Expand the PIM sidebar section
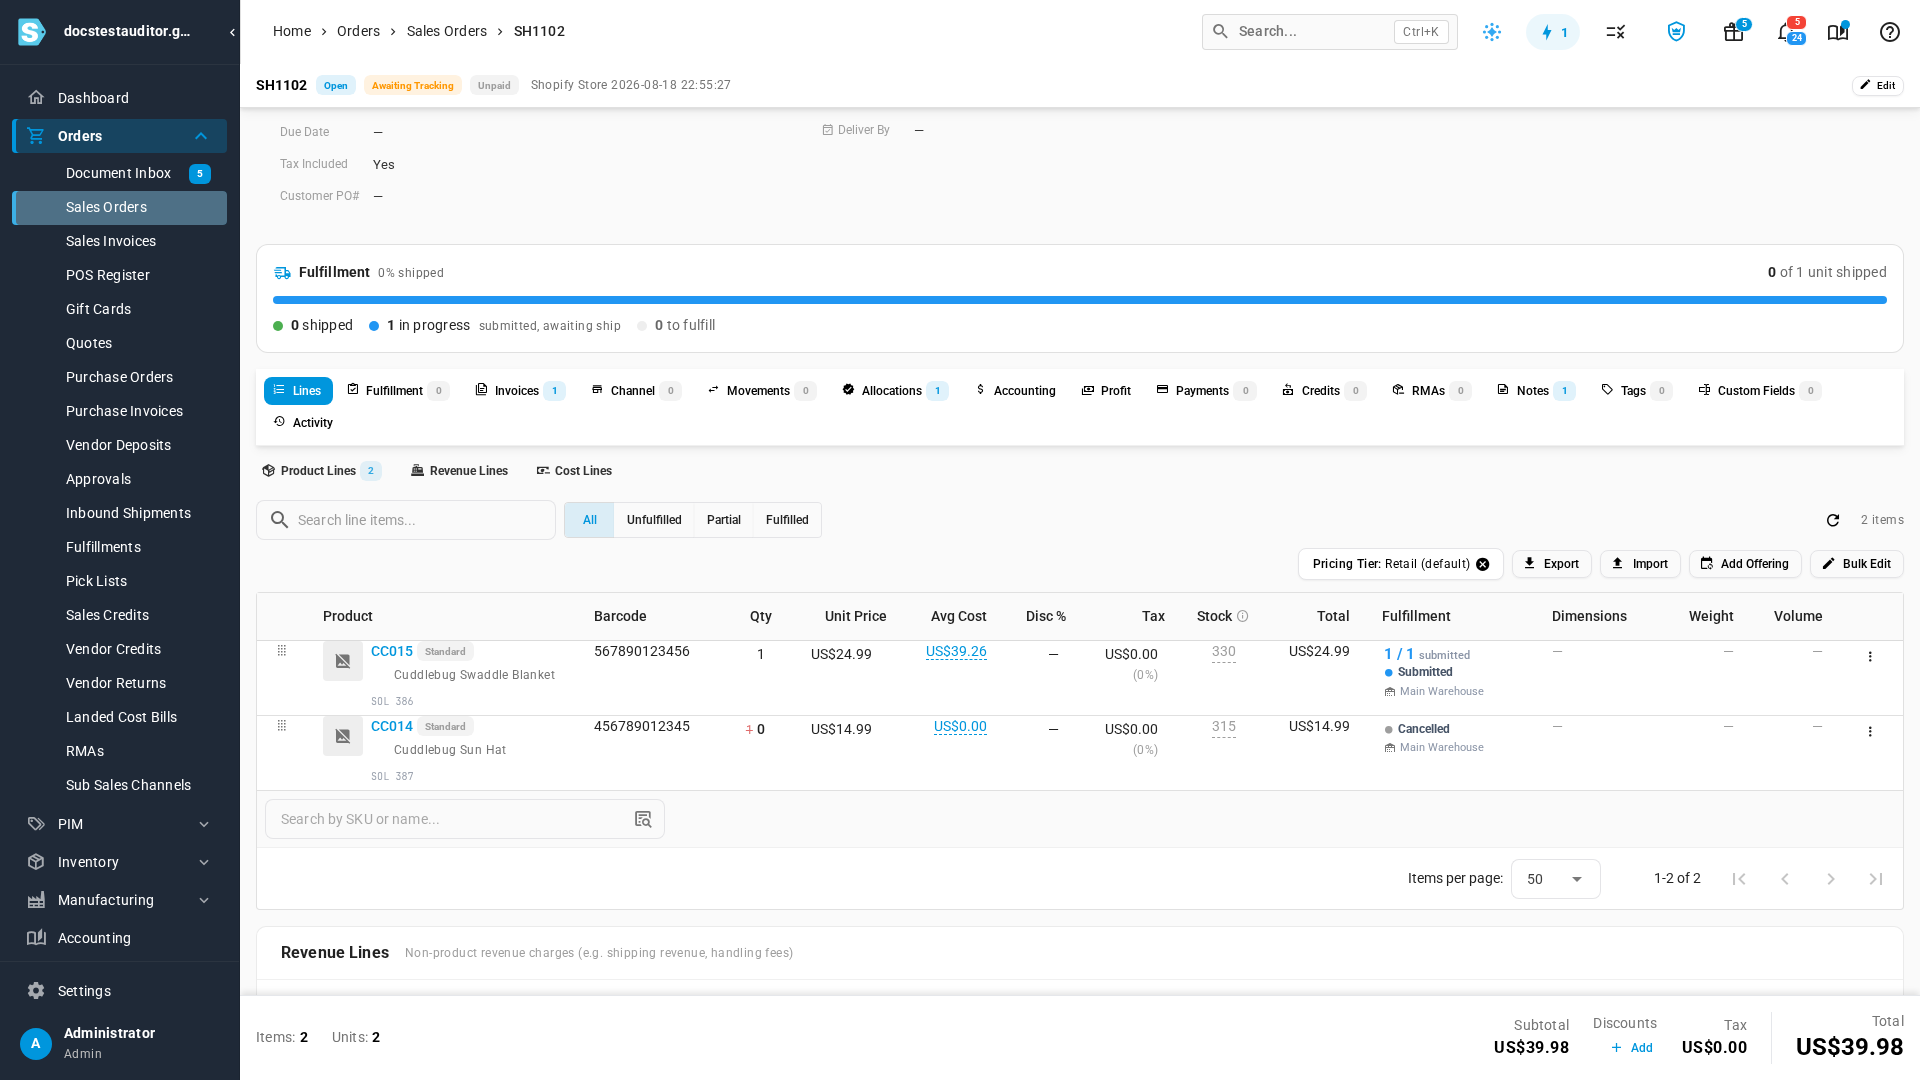The image size is (1920, 1080). tap(204, 824)
